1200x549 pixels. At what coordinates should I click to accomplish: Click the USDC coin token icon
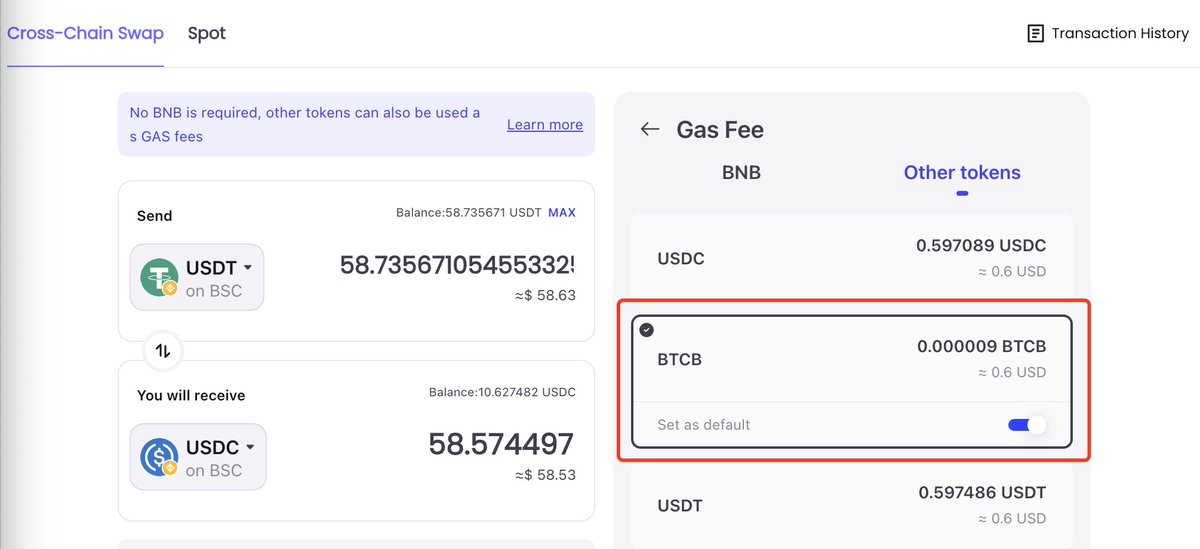(x=159, y=457)
